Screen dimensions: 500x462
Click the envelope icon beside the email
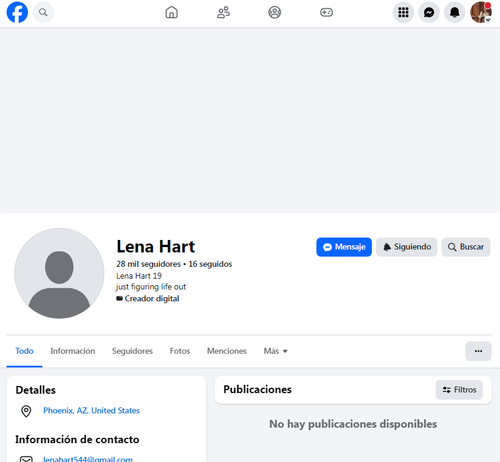[x=26, y=459]
